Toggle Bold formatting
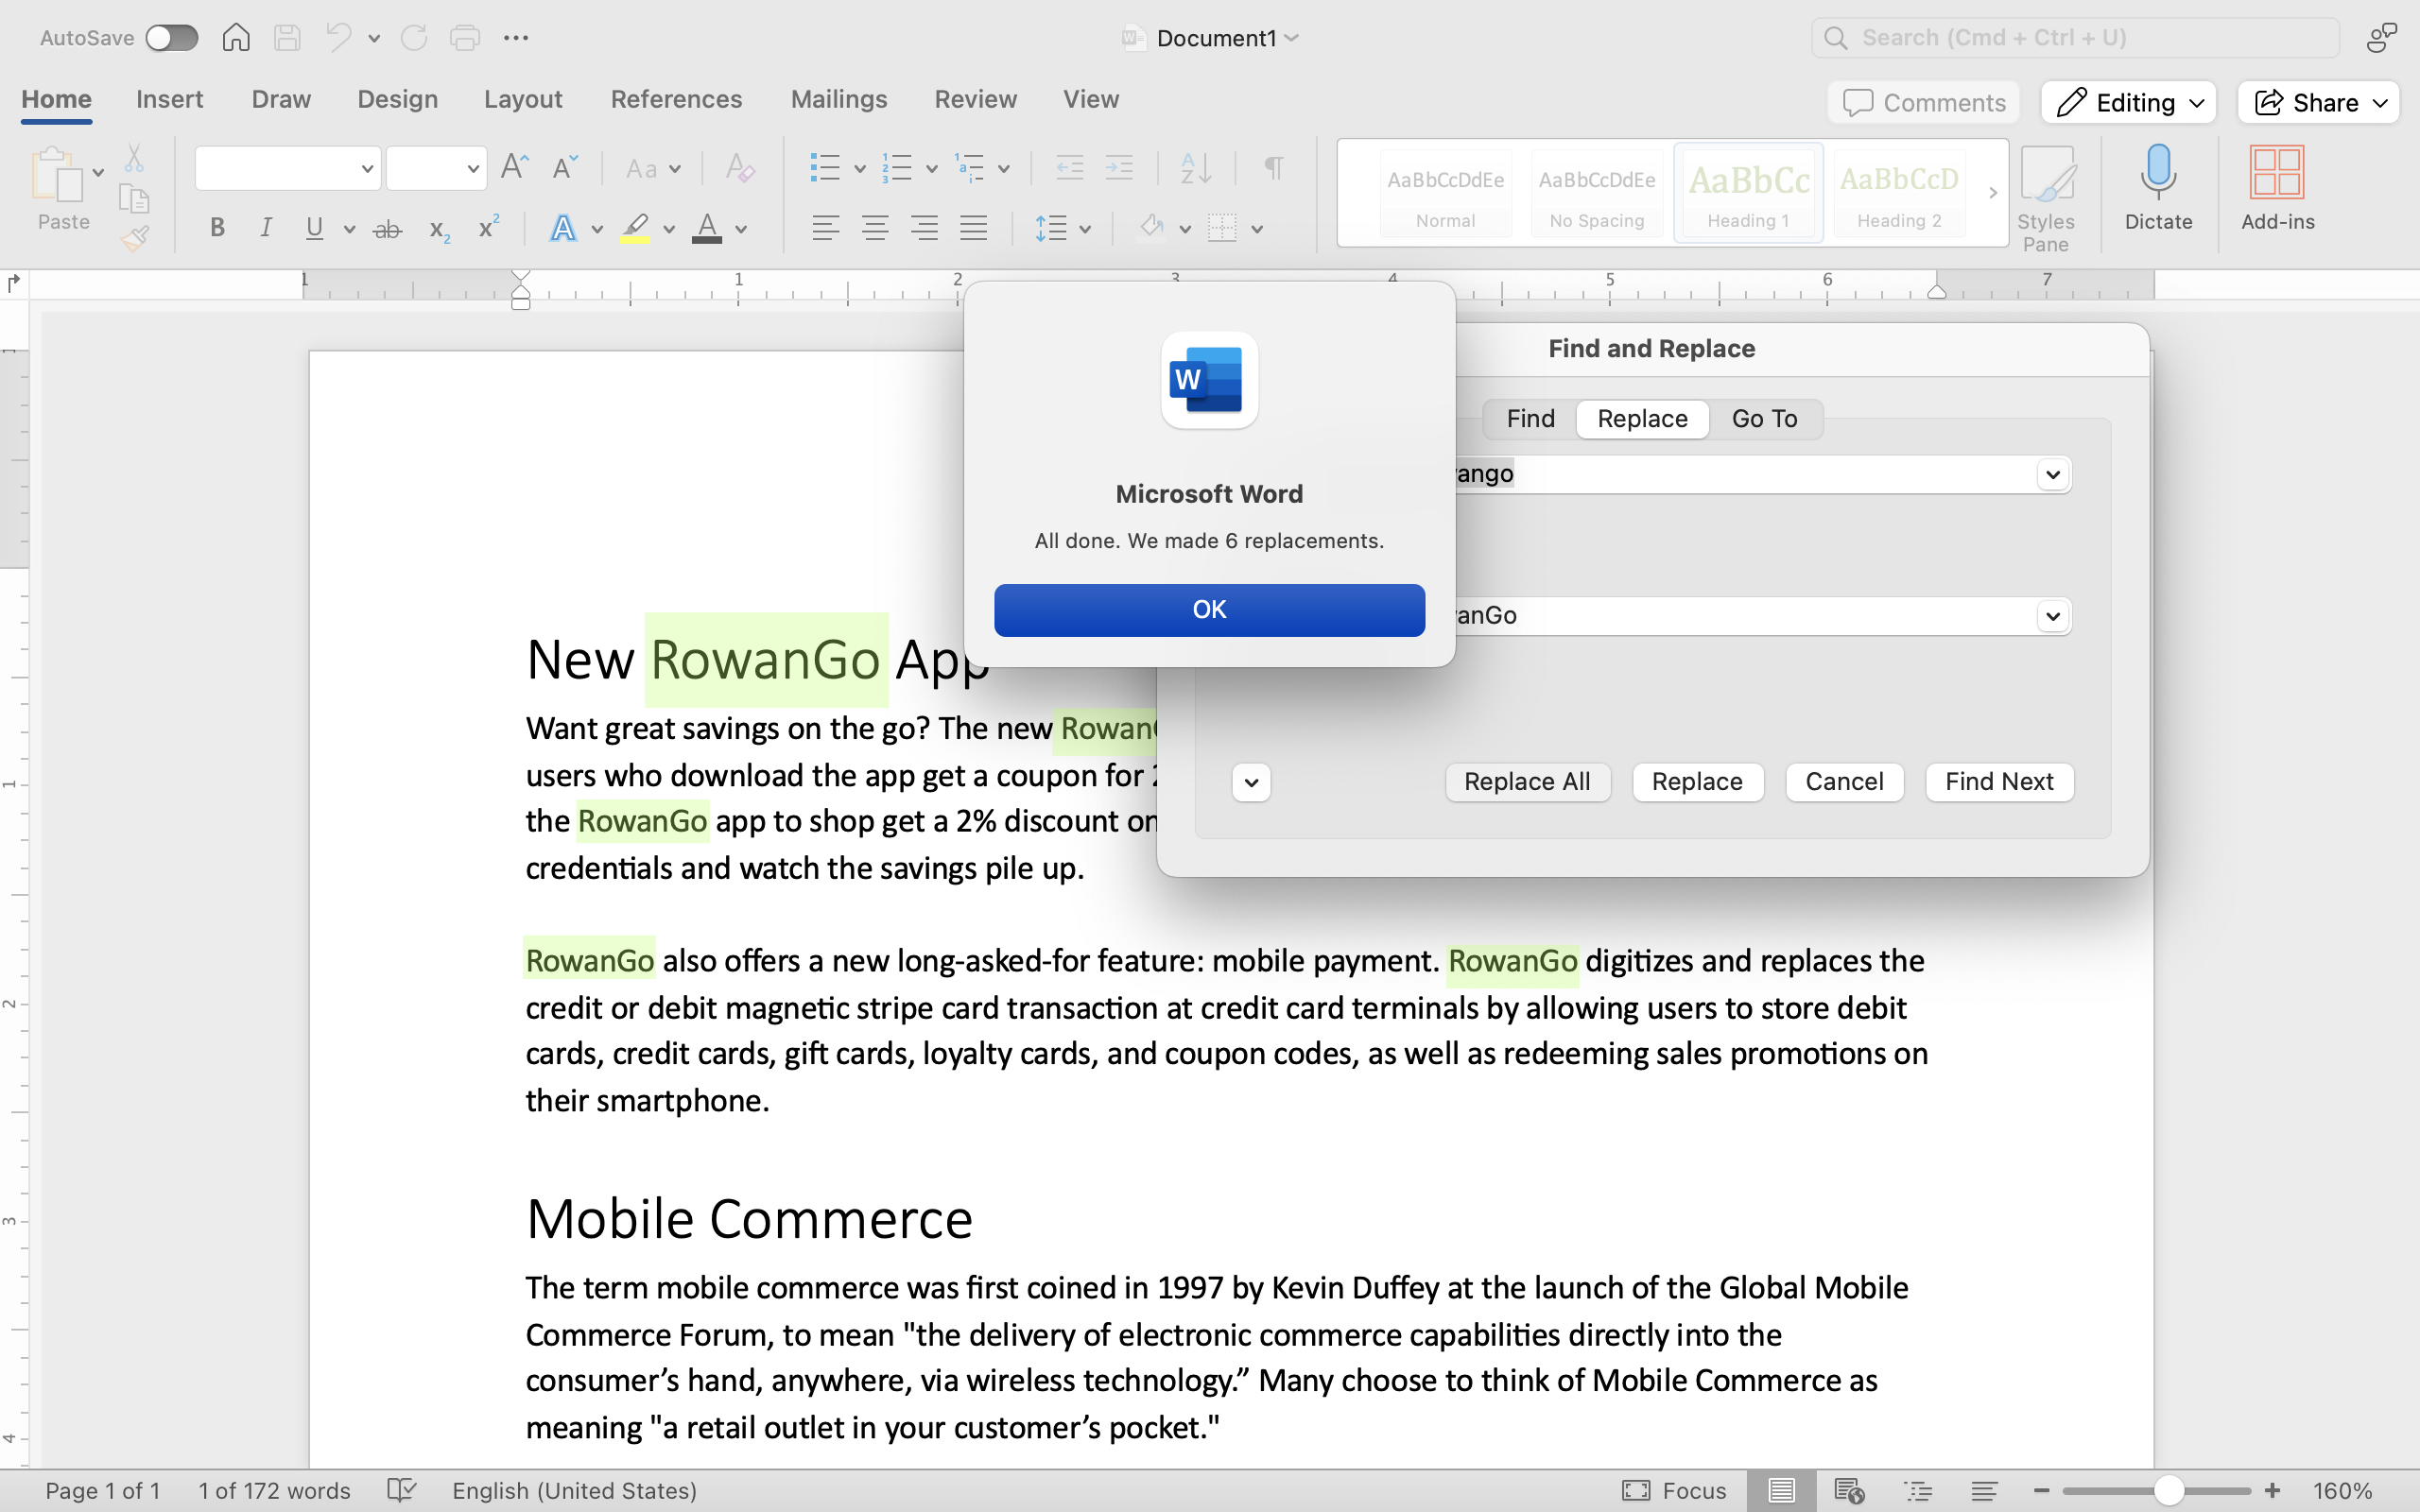2420x1512 pixels. point(217,229)
